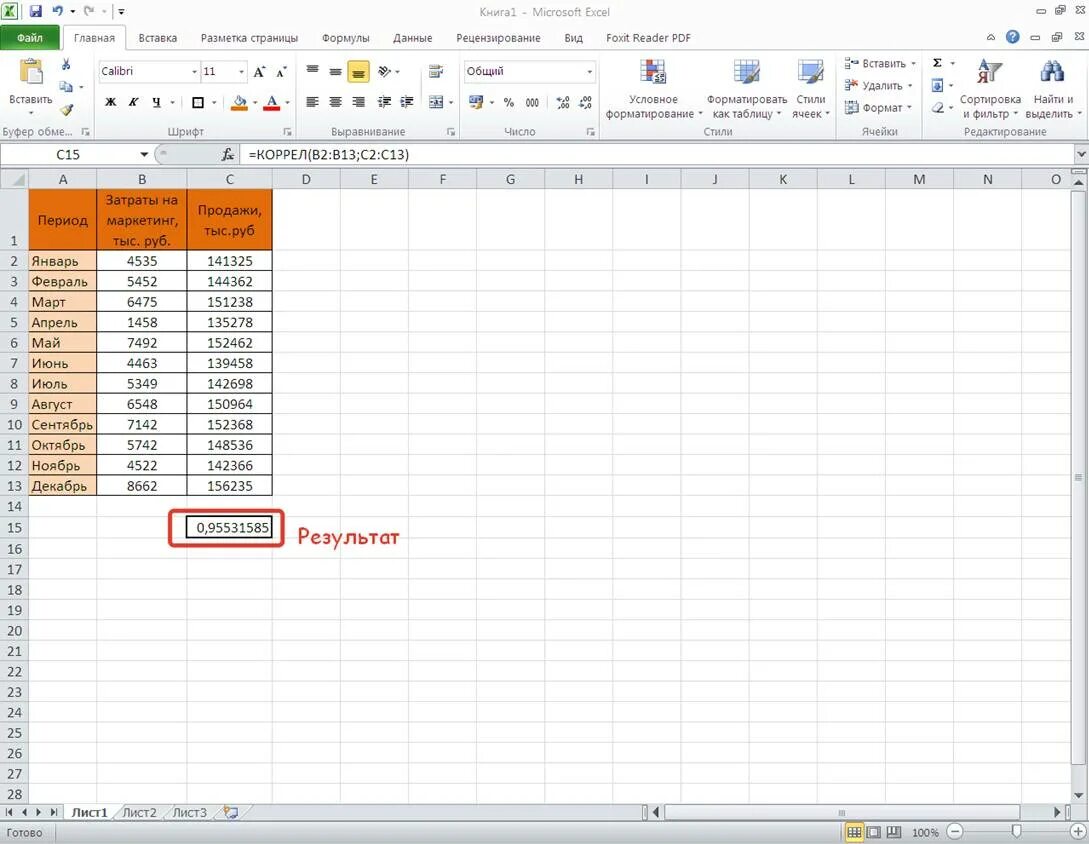Open the Файл tab
The height and width of the screenshot is (844, 1089).
tap(30, 38)
